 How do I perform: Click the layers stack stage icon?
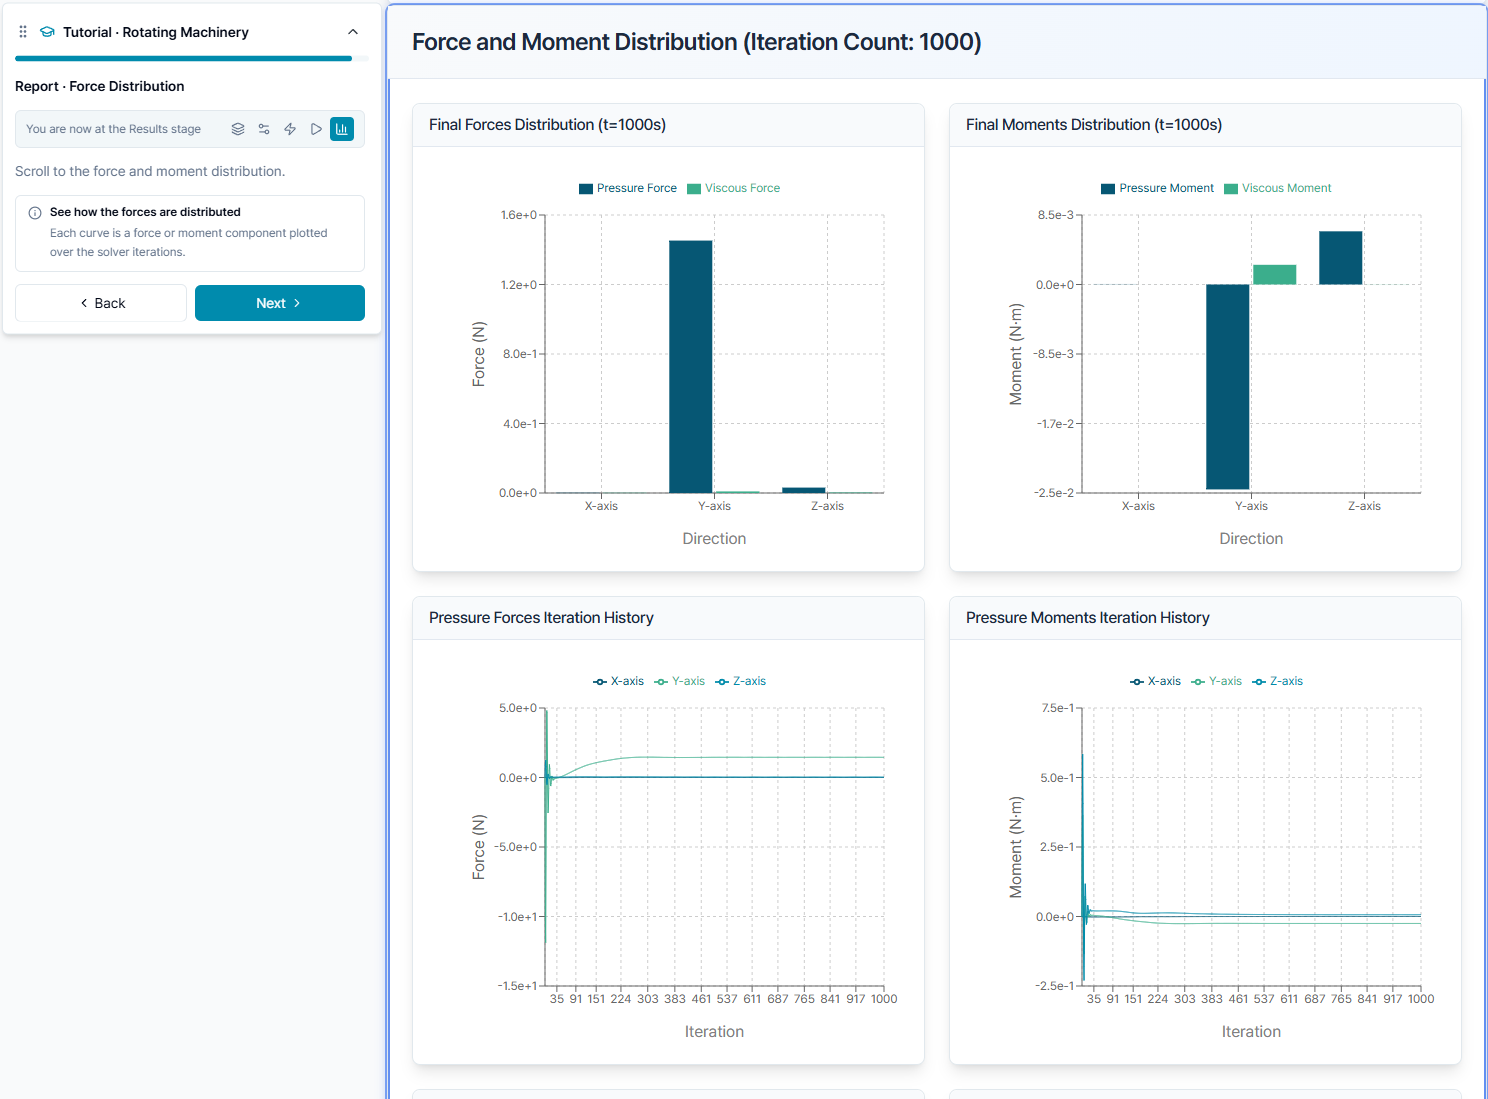(238, 129)
